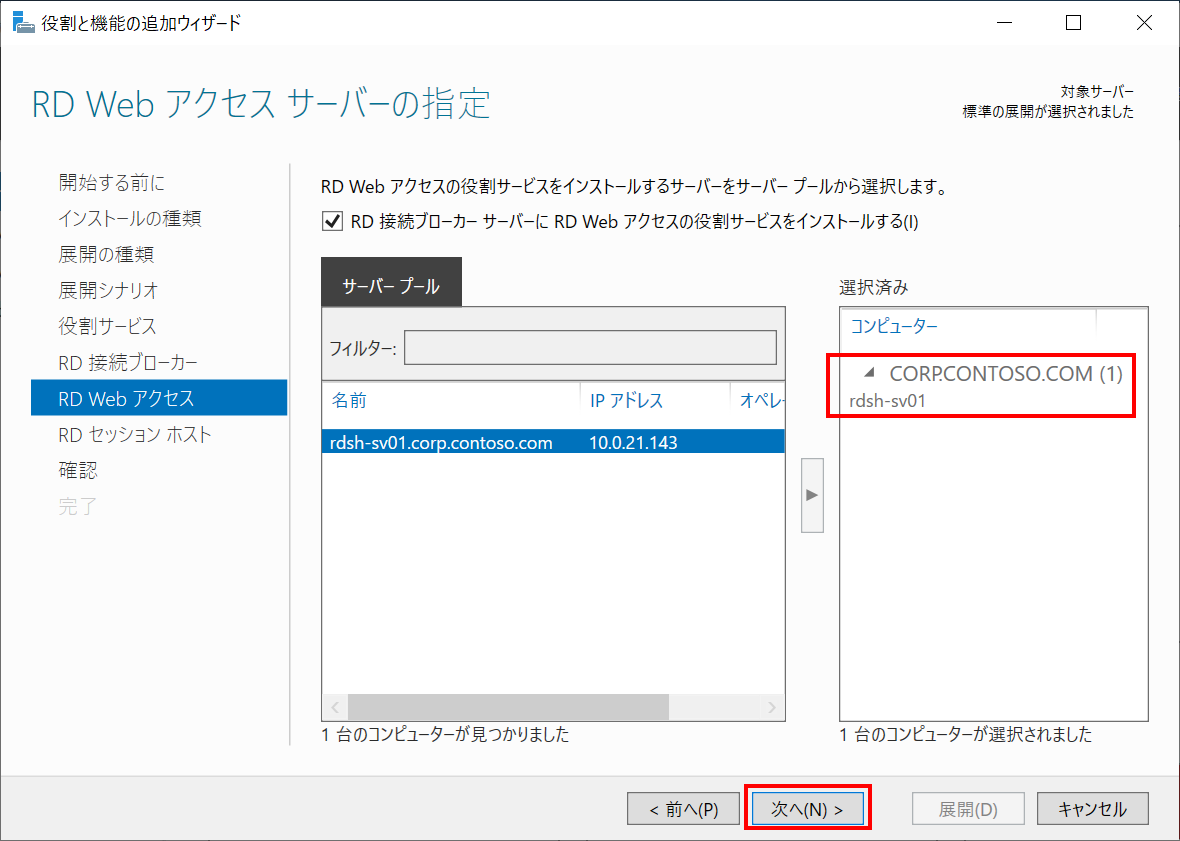Viewport: 1180px width, 841px height.
Task: Sort by the コンピューター column header
Action: [x=894, y=325]
